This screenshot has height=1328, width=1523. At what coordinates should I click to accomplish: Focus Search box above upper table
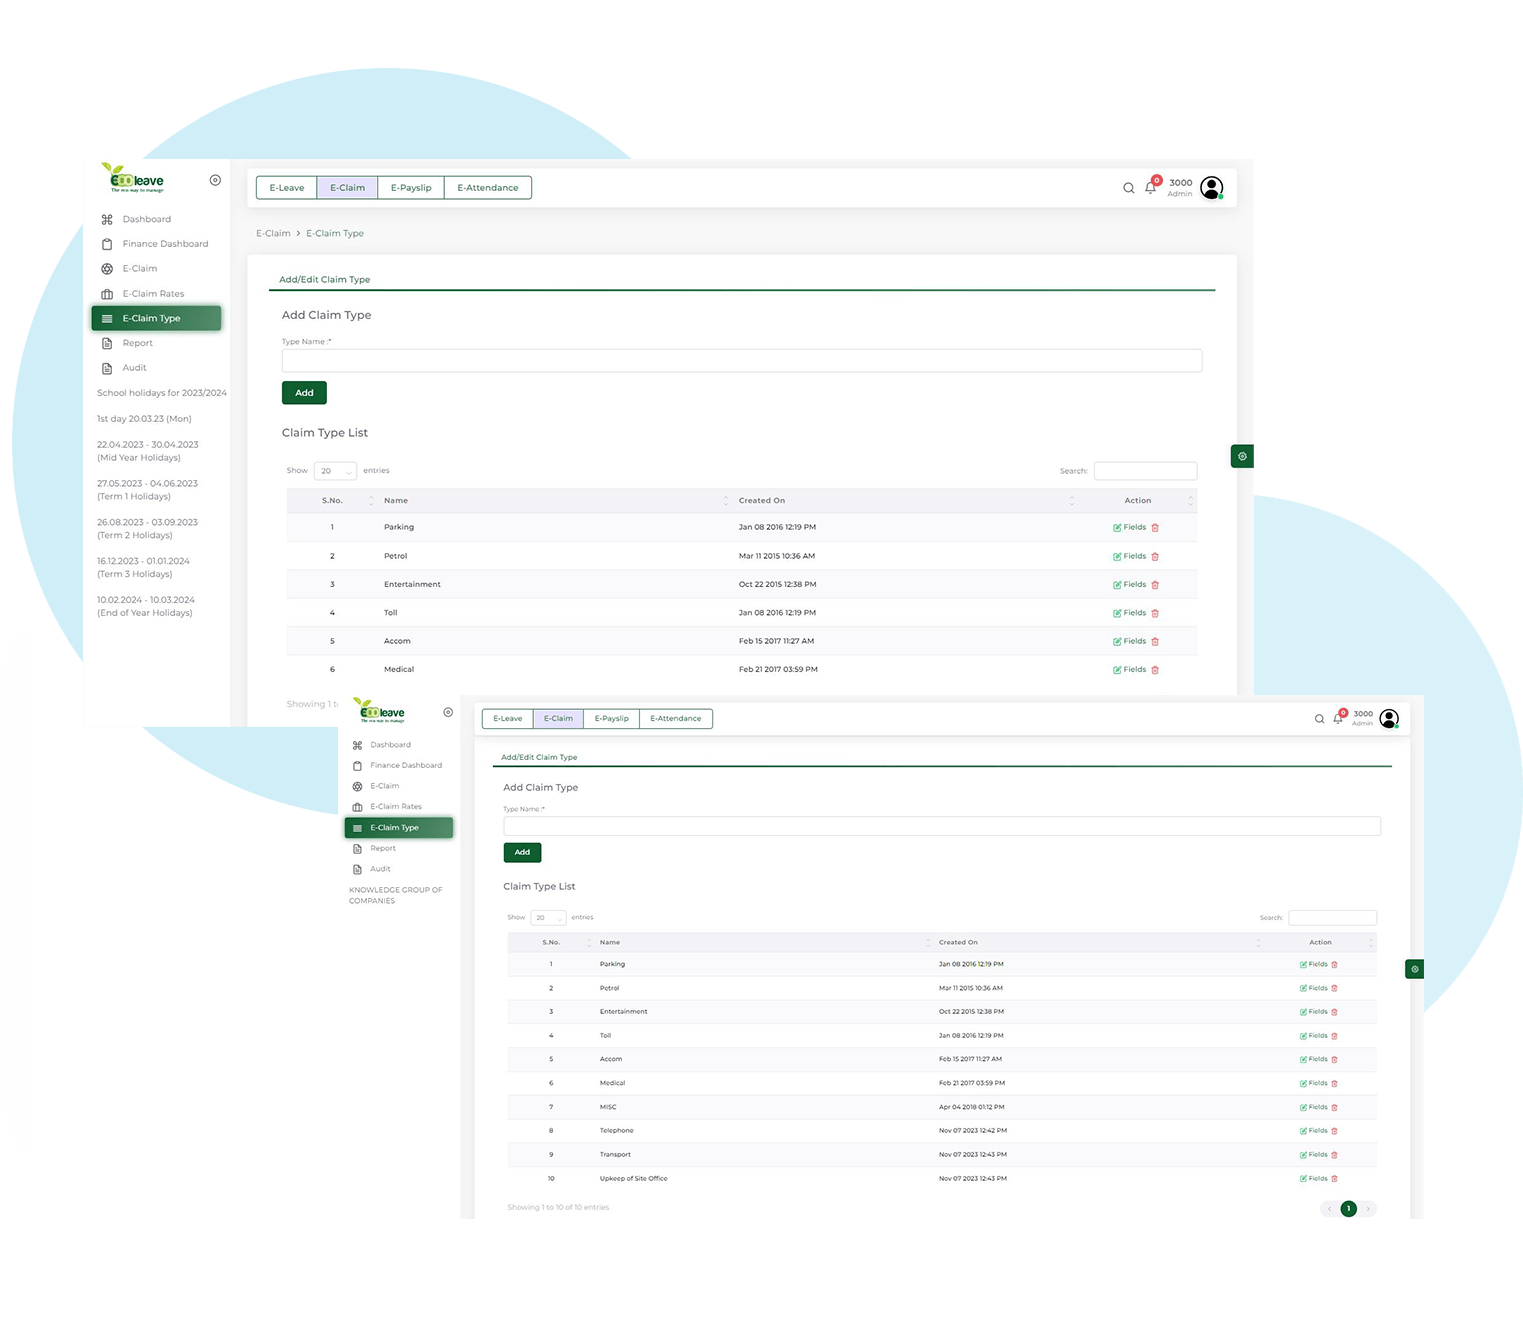(x=1145, y=471)
